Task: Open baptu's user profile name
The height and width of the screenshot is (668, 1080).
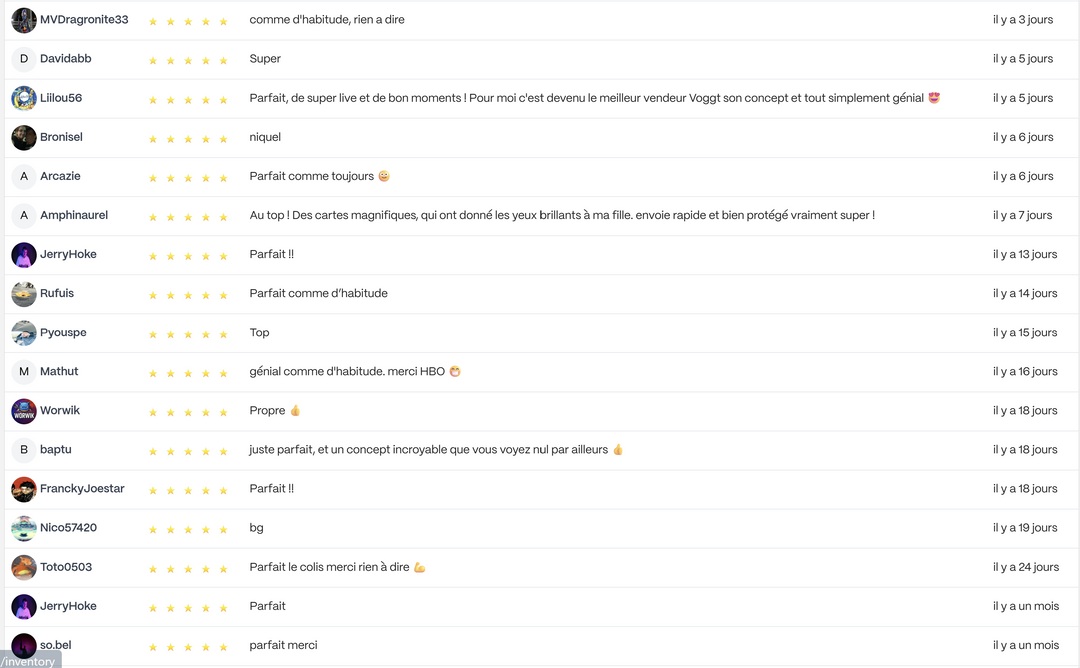Action: (x=56, y=450)
